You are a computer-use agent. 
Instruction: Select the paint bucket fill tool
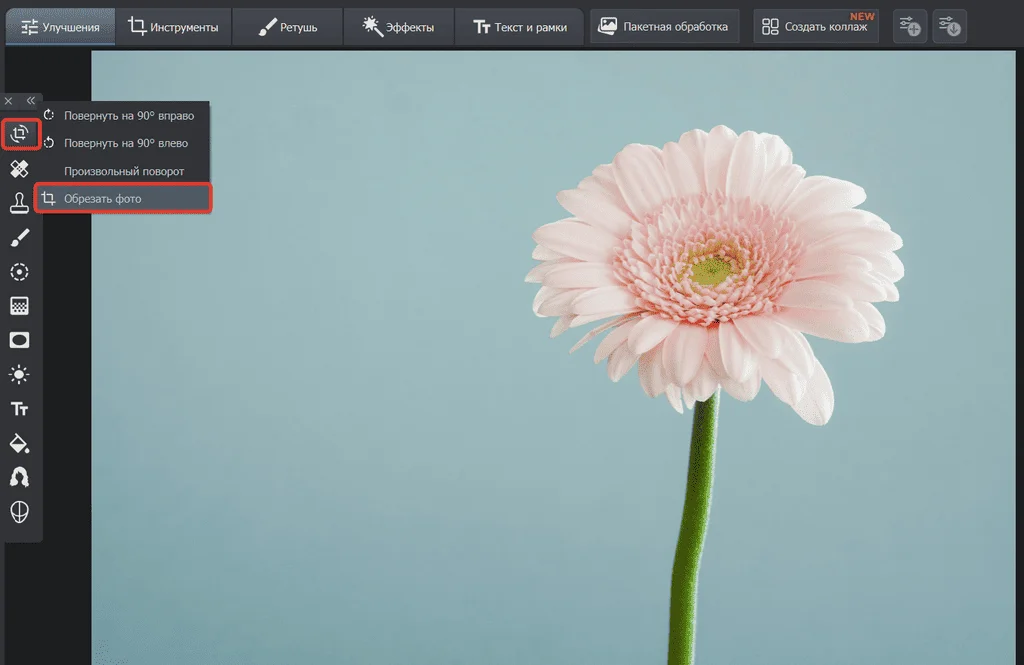click(x=20, y=443)
